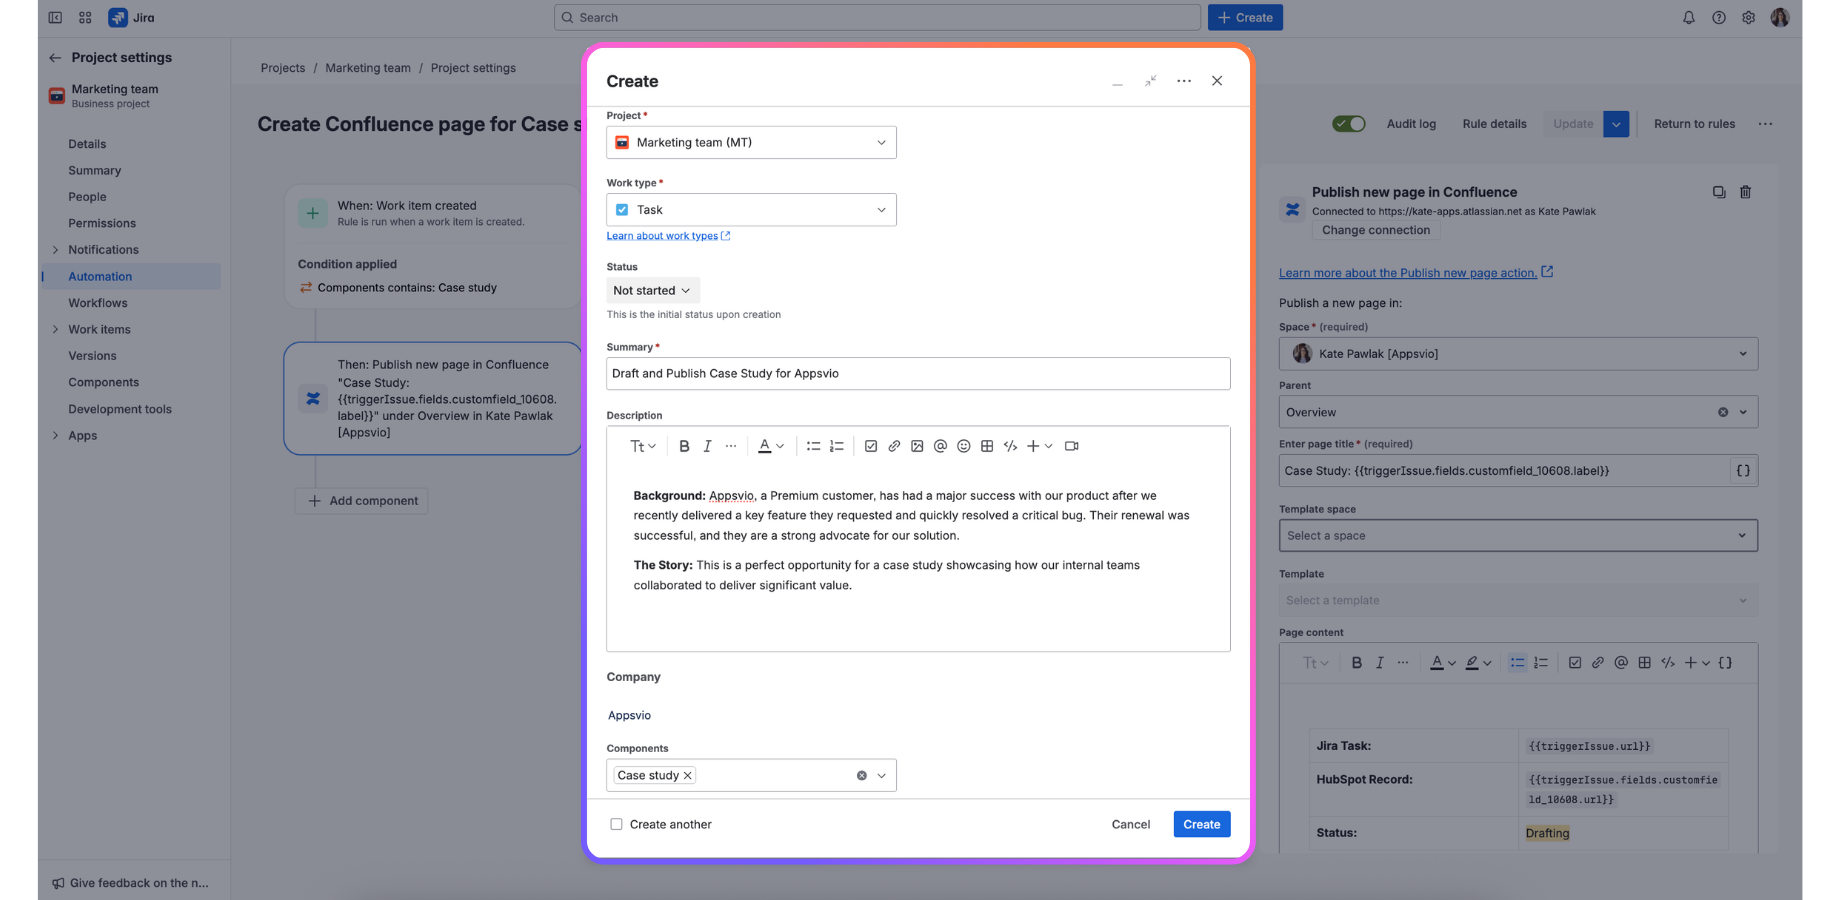Screen dimensions: 1840x900
Task: Duplicate the Publish new page component
Action: click(1719, 192)
